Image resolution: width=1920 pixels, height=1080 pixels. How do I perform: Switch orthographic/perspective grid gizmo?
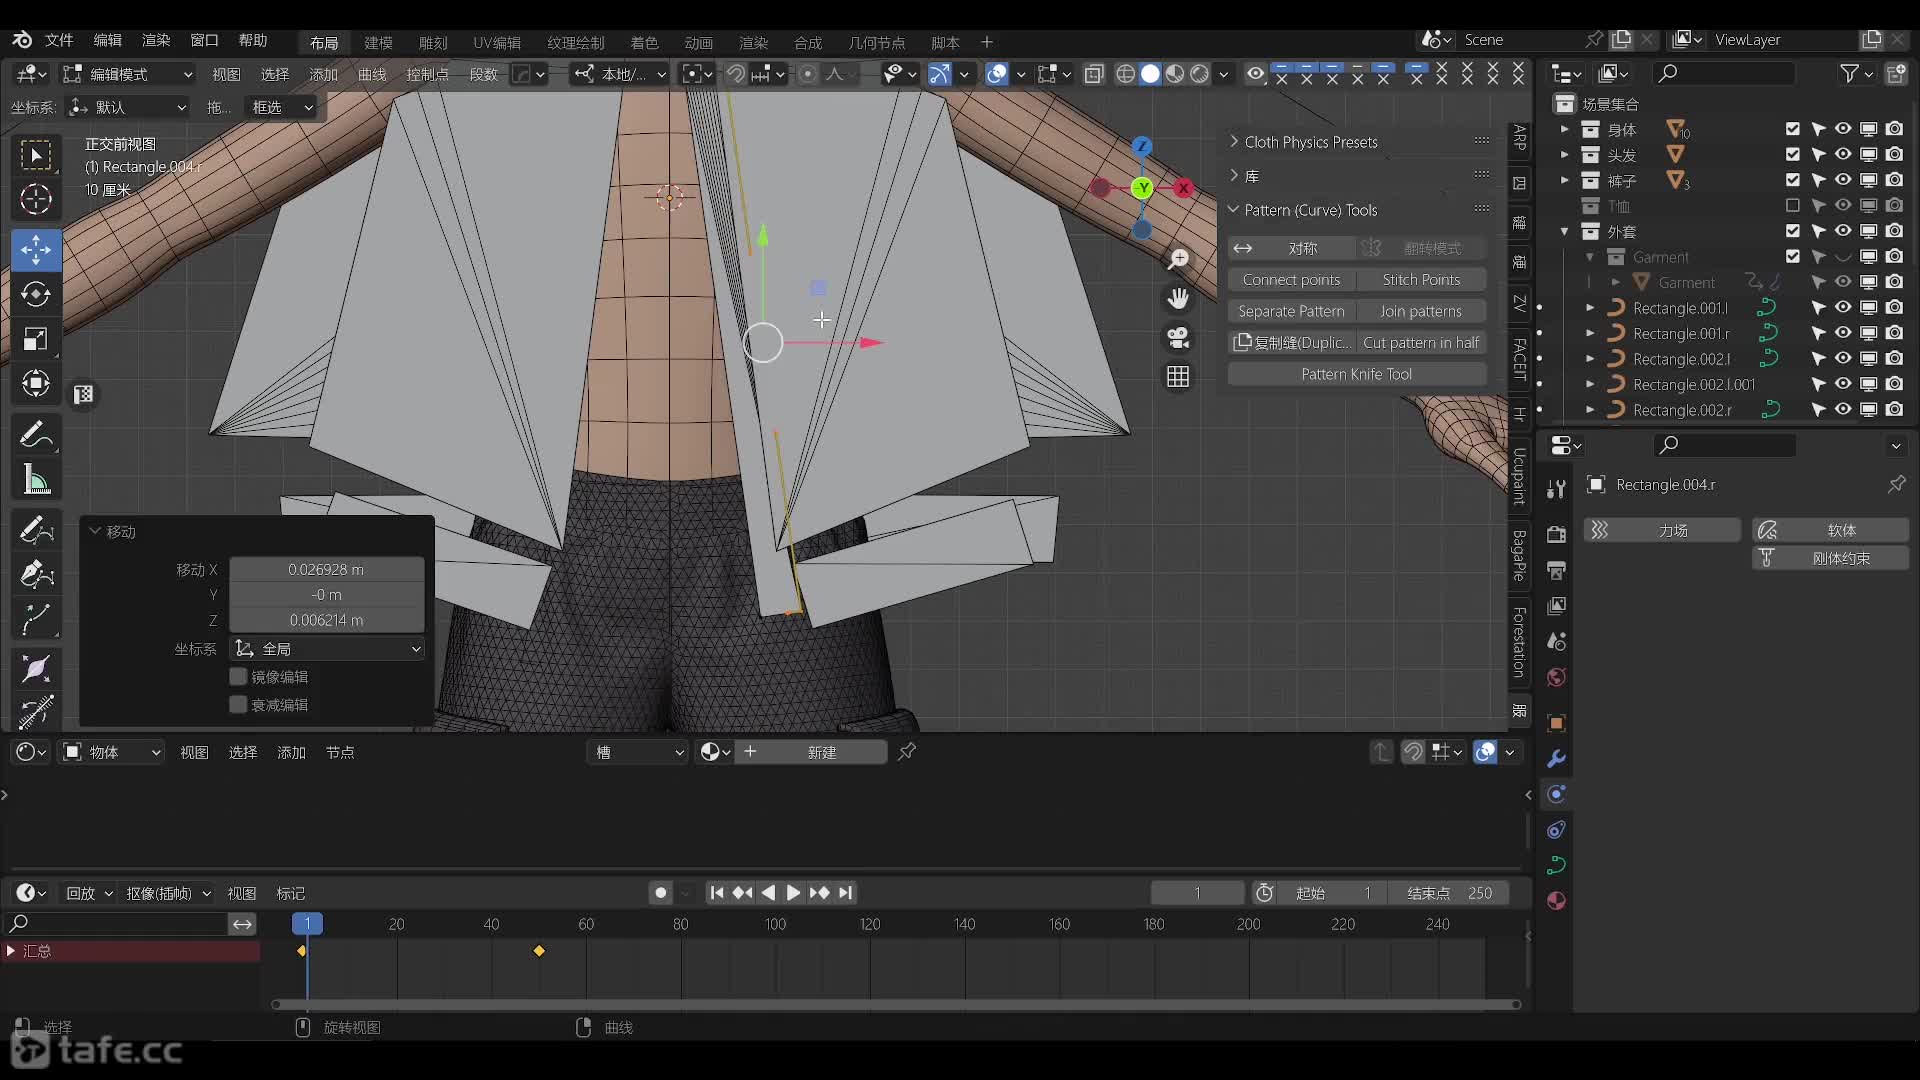coord(1179,377)
